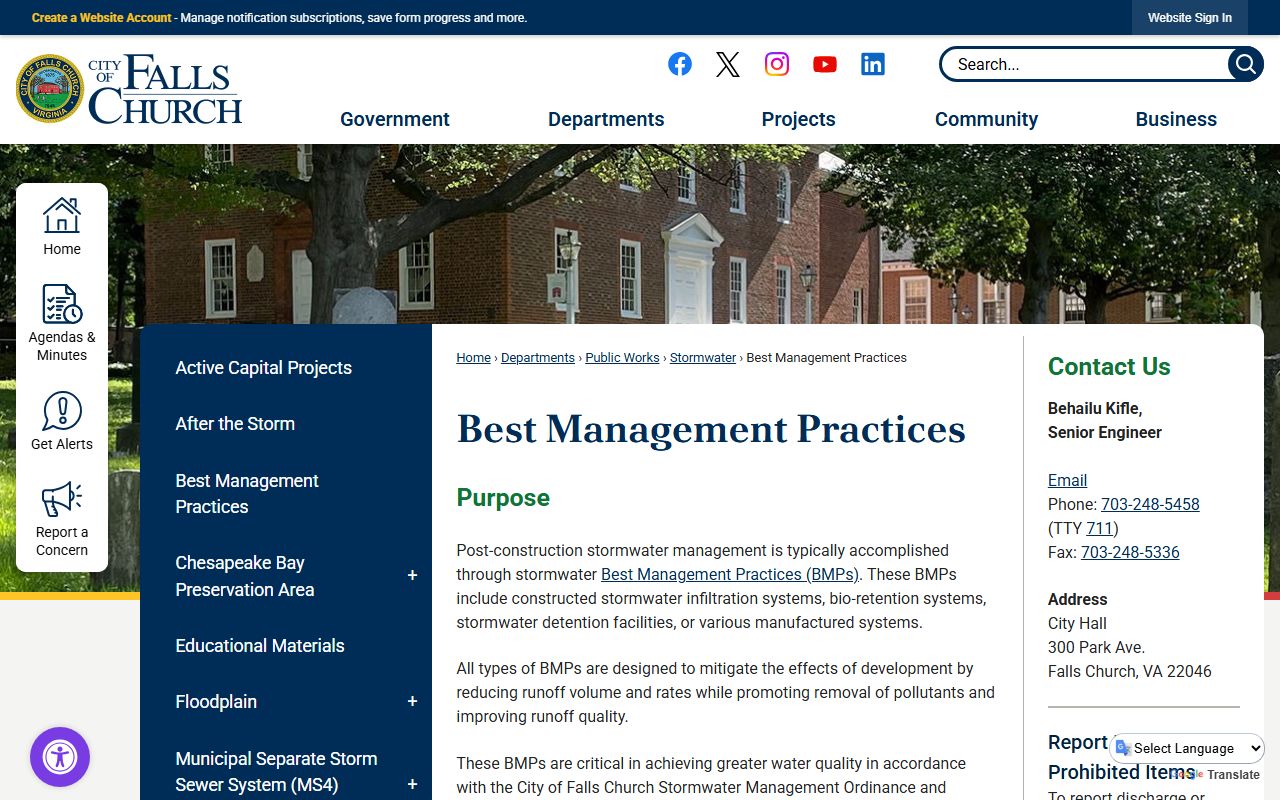
Task: Click the TTY 711 link
Action: pos(1100,528)
